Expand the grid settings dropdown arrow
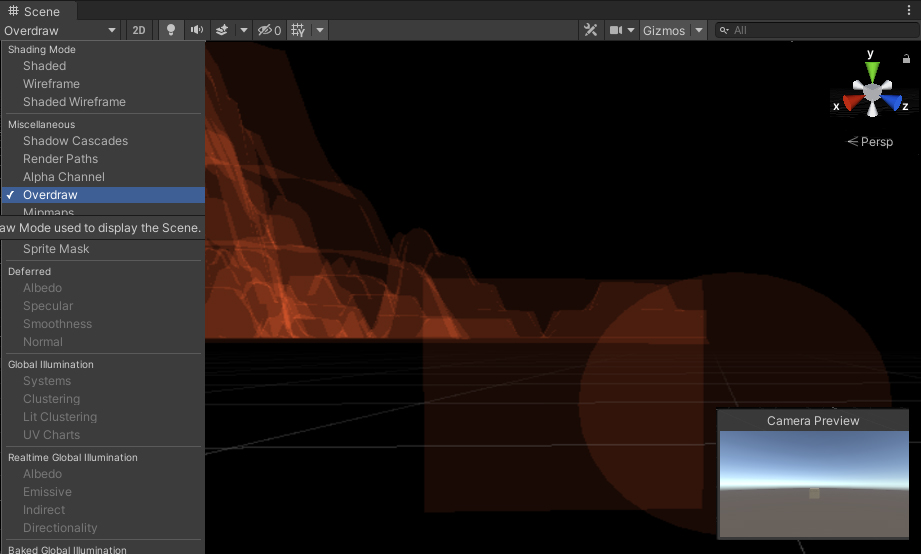The height and width of the screenshot is (554, 921). coord(320,30)
